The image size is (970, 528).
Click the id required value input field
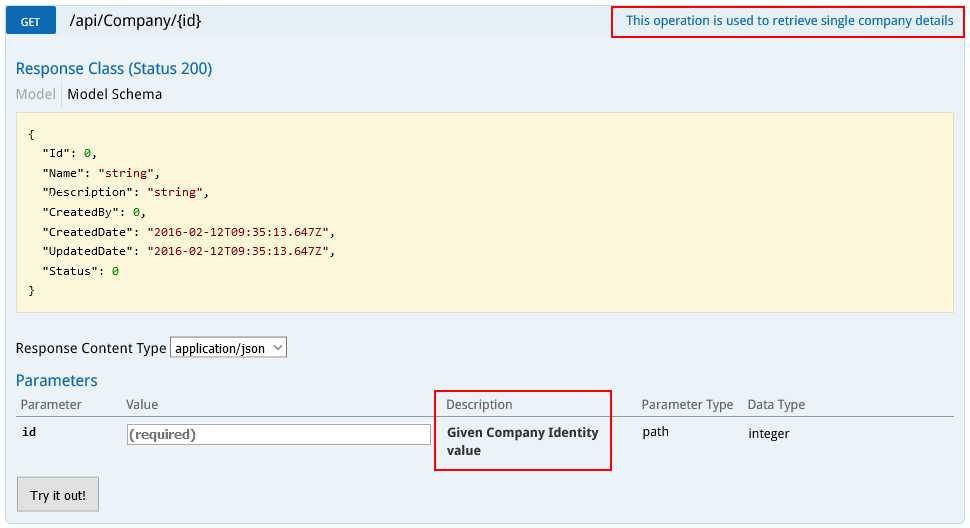coord(278,434)
